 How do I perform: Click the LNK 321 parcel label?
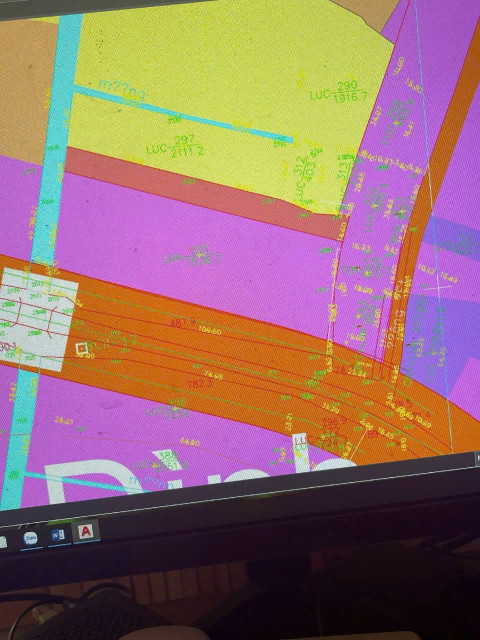192,255
